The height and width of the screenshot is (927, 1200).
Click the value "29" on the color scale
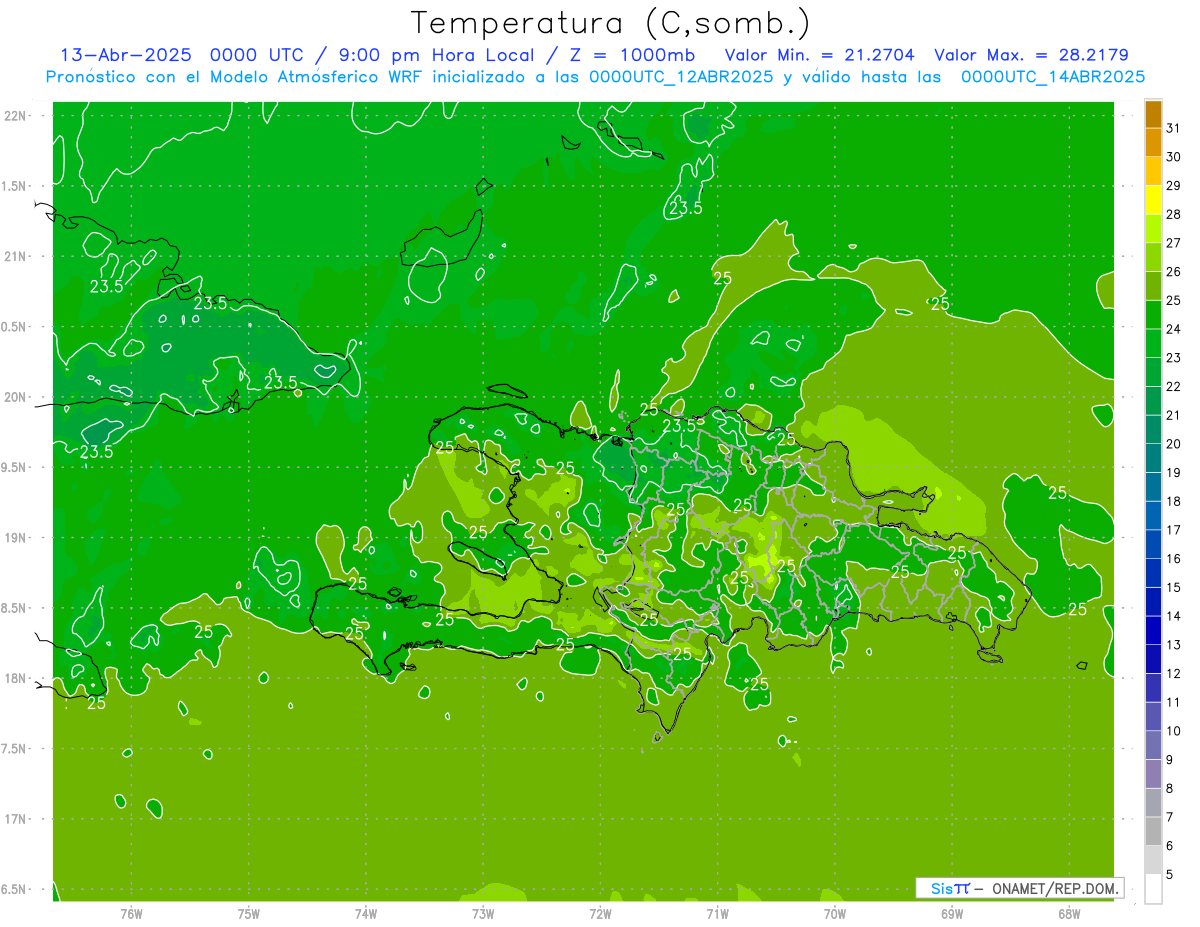(1174, 186)
